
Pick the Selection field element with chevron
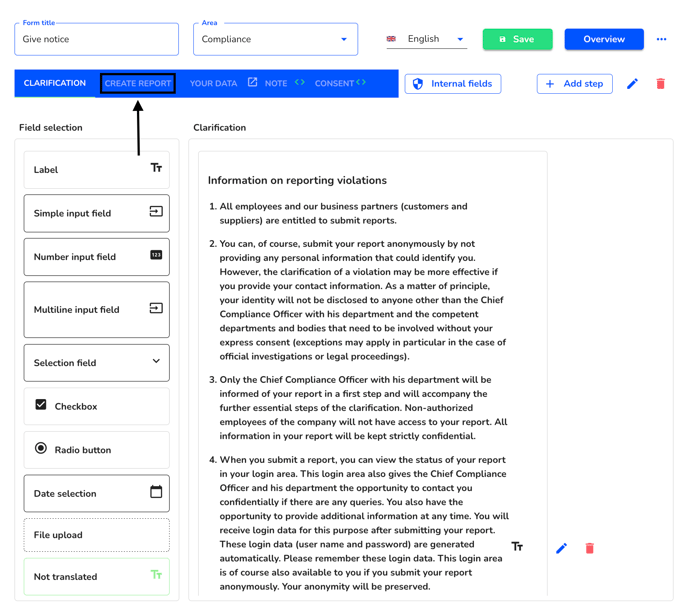(x=97, y=363)
